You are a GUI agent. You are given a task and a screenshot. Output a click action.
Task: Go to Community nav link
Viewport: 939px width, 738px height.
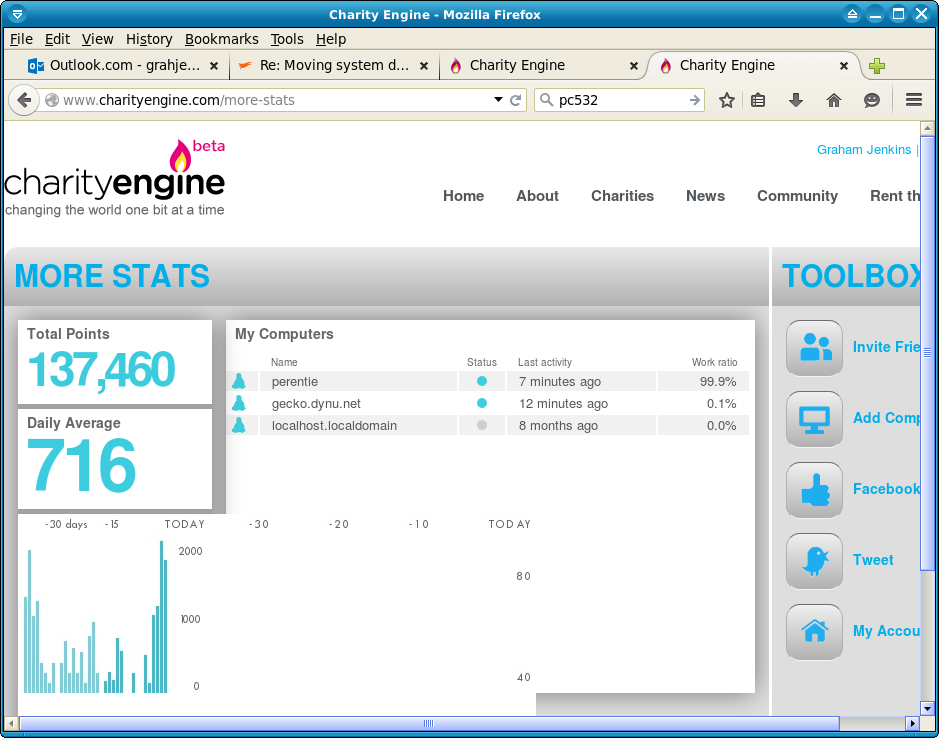(797, 196)
